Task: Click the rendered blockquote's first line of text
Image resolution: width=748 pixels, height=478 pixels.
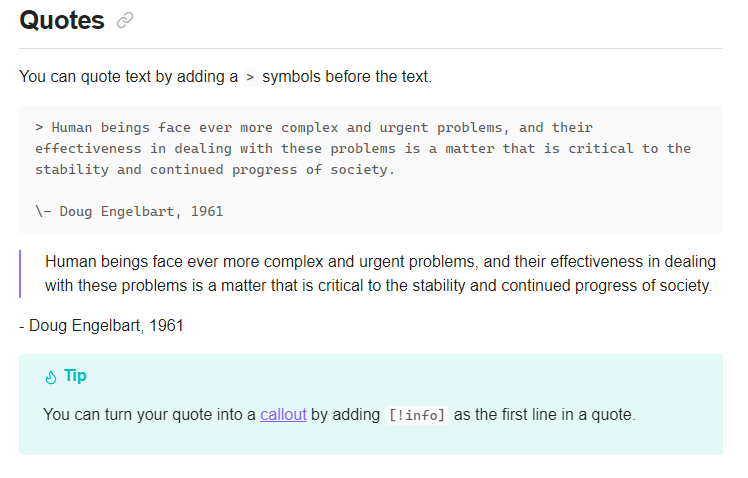Action: (x=380, y=262)
